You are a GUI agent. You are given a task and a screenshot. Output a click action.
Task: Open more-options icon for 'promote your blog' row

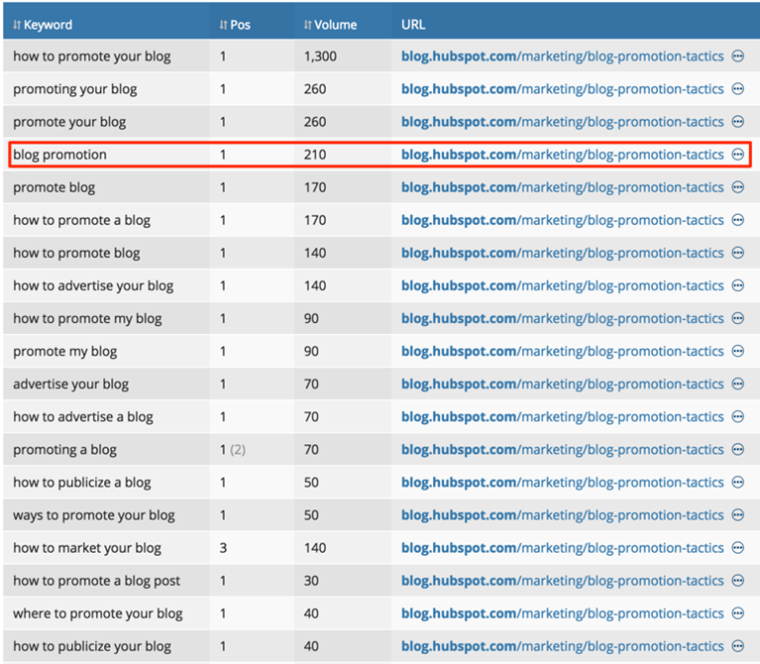(x=738, y=122)
